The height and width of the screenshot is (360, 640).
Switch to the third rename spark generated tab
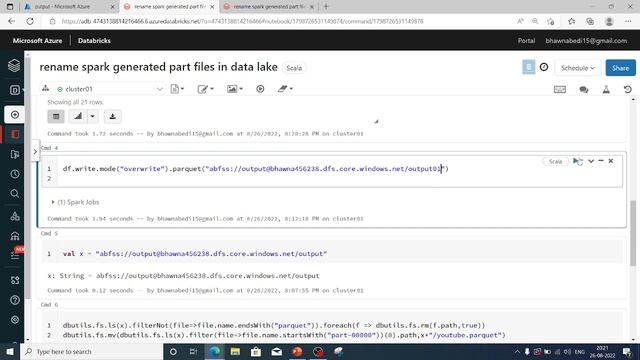(x=269, y=7)
